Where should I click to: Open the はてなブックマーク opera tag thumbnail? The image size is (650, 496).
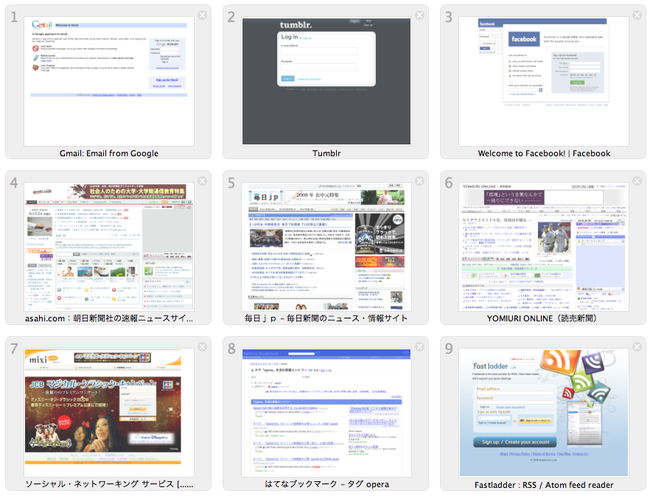click(x=326, y=413)
